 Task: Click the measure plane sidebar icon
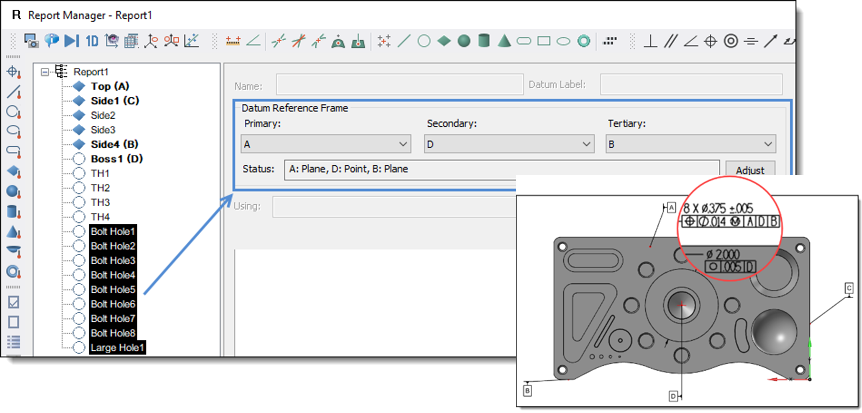click(14, 172)
